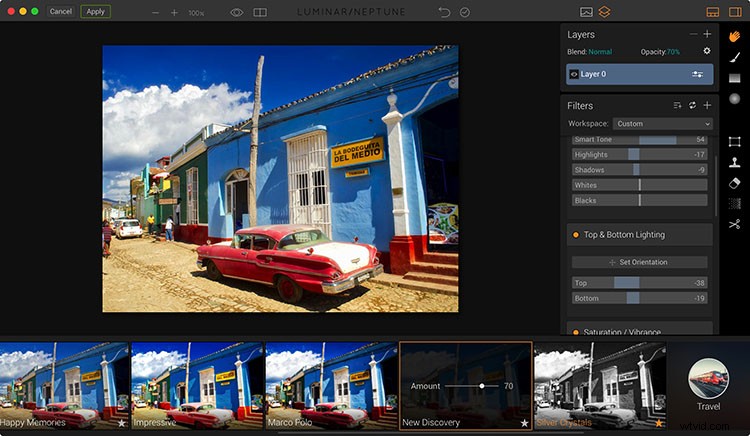Favorite the Happy Memories preset star

click(122, 423)
